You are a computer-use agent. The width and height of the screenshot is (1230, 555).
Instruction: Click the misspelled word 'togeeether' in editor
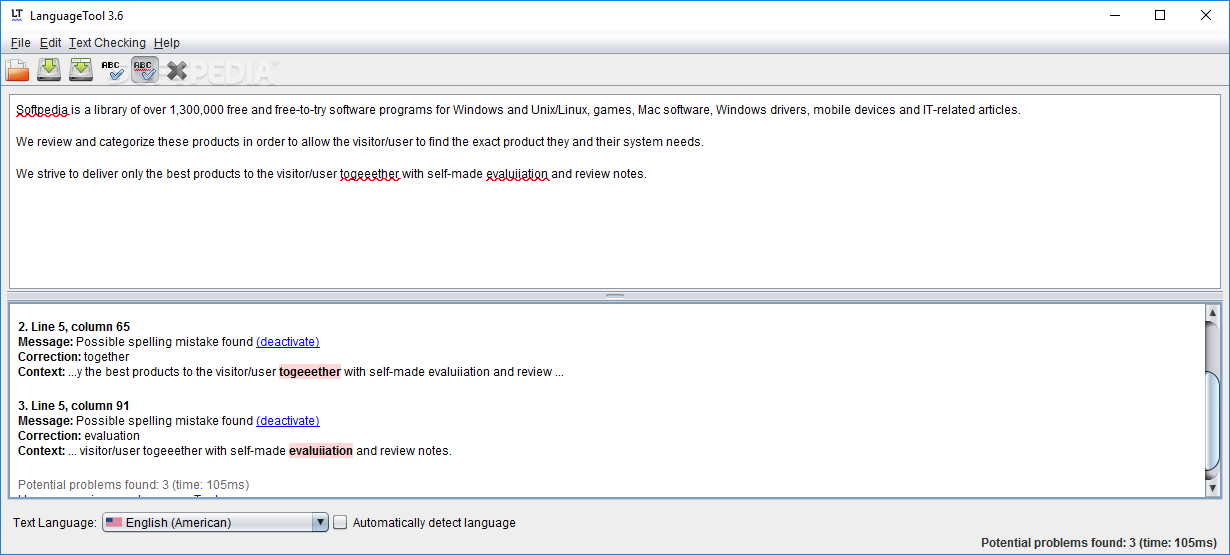tap(369, 174)
